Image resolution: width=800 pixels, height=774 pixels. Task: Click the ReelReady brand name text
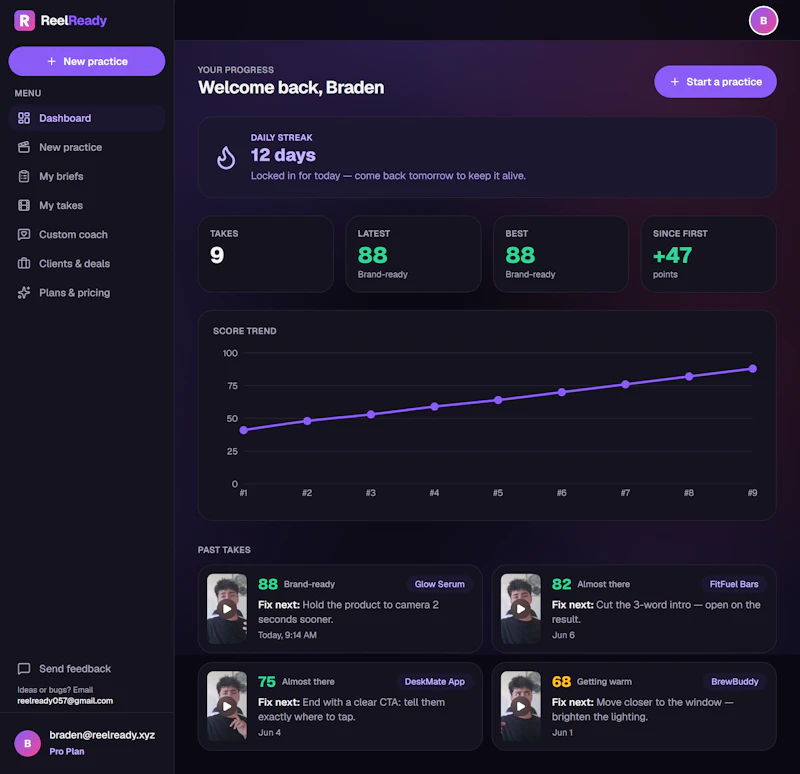(73, 20)
